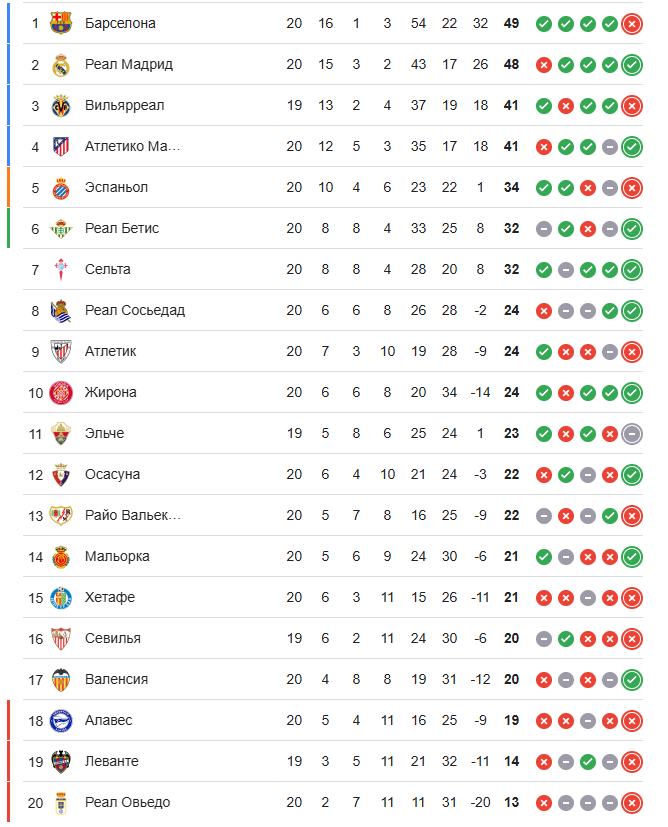Click the Валенсия crest icon
The height and width of the screenshot is (827, 668).
pyautogui.click(x=61, y=679)
